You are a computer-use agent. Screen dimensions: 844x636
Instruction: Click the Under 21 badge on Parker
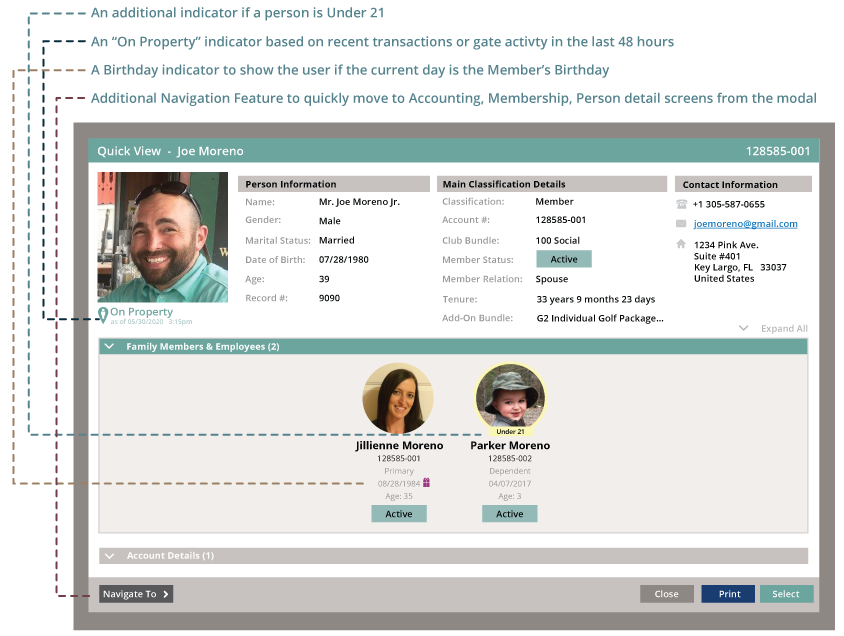pos(510,431)
